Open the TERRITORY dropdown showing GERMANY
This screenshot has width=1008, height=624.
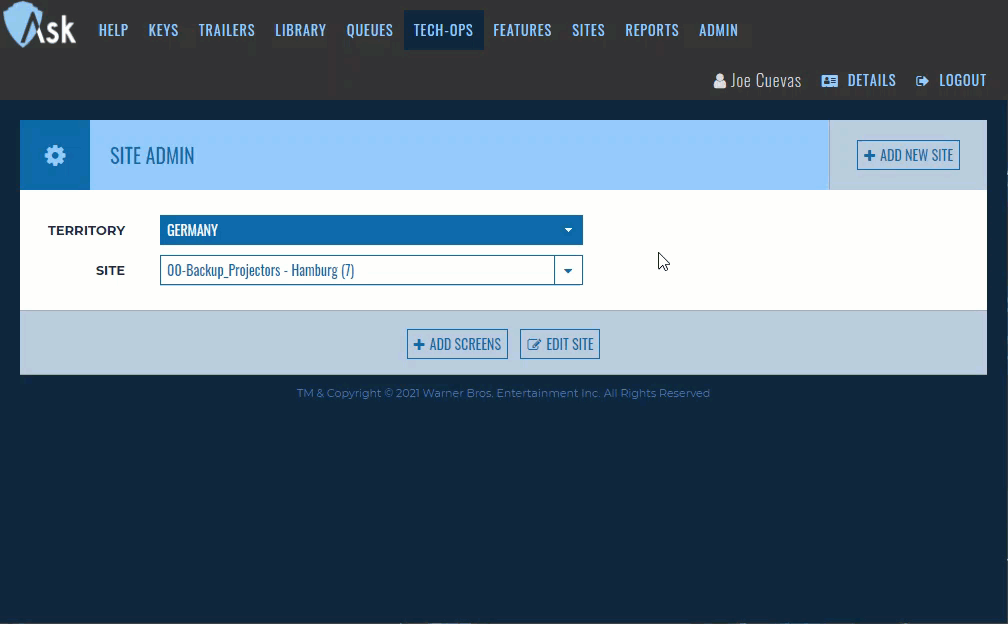370,229
